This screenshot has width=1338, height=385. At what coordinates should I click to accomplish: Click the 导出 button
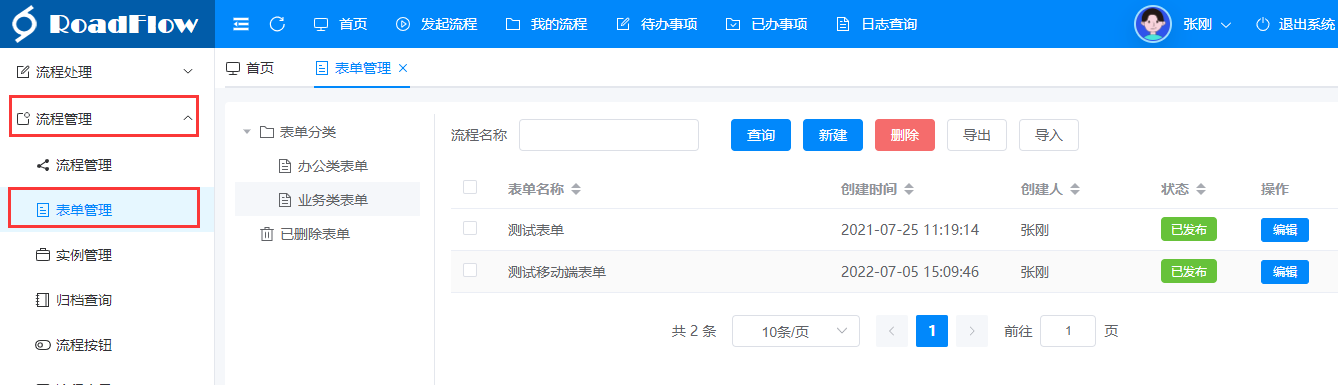(977, 135)
